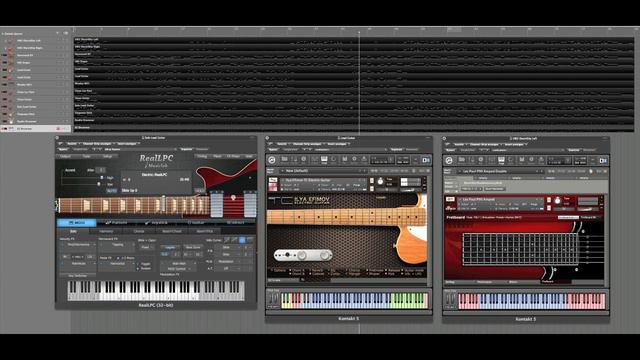Viewport: 640px width, 360px height.
Task: Toggle Sustain checkbox in RealLPC Pedal FX
Action: tap(138, 269)
